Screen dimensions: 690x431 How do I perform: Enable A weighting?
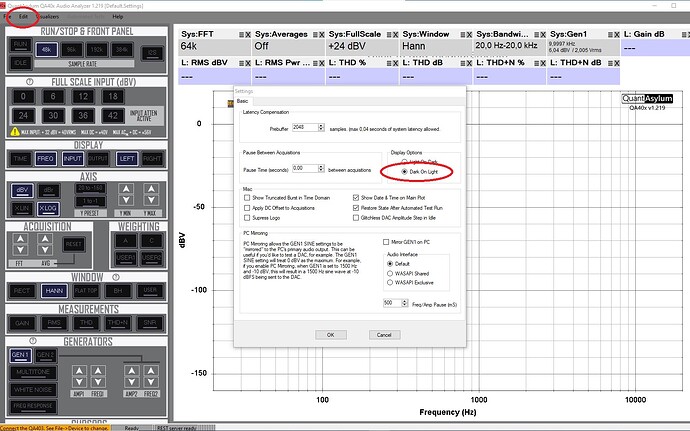[125, 240]
